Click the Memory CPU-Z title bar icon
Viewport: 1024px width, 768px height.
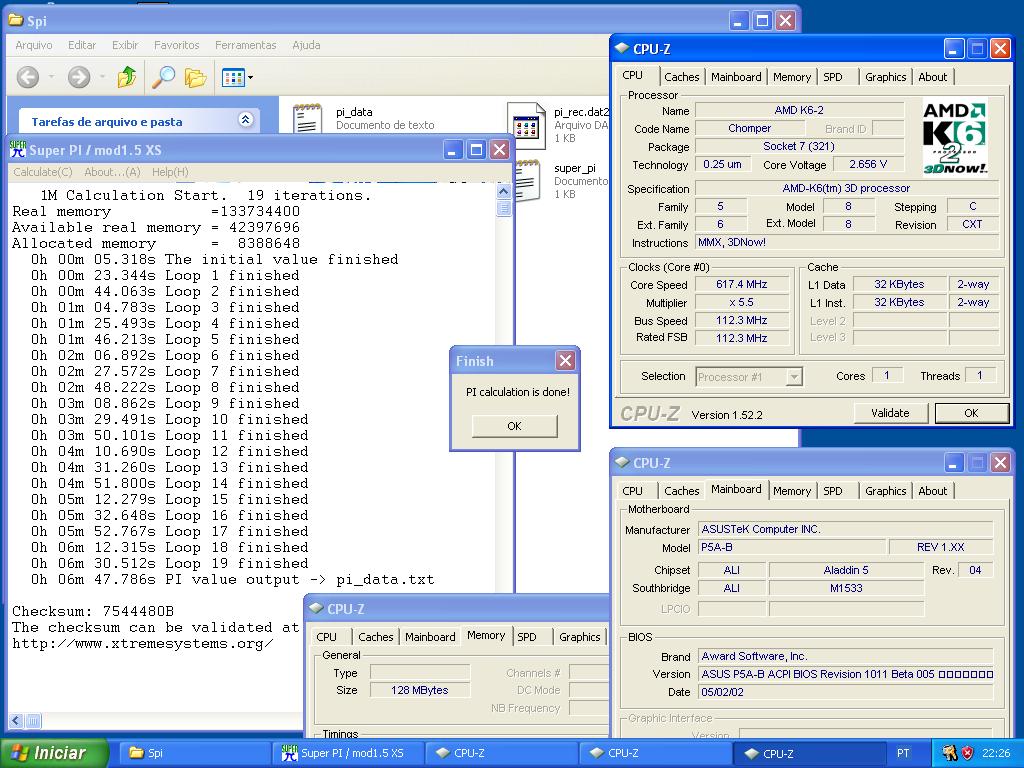coord(317,609)
